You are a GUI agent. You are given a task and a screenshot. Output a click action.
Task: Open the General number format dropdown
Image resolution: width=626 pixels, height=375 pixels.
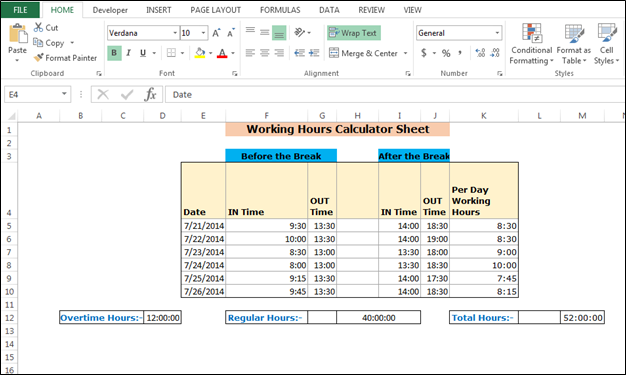(x=497, y=33)
